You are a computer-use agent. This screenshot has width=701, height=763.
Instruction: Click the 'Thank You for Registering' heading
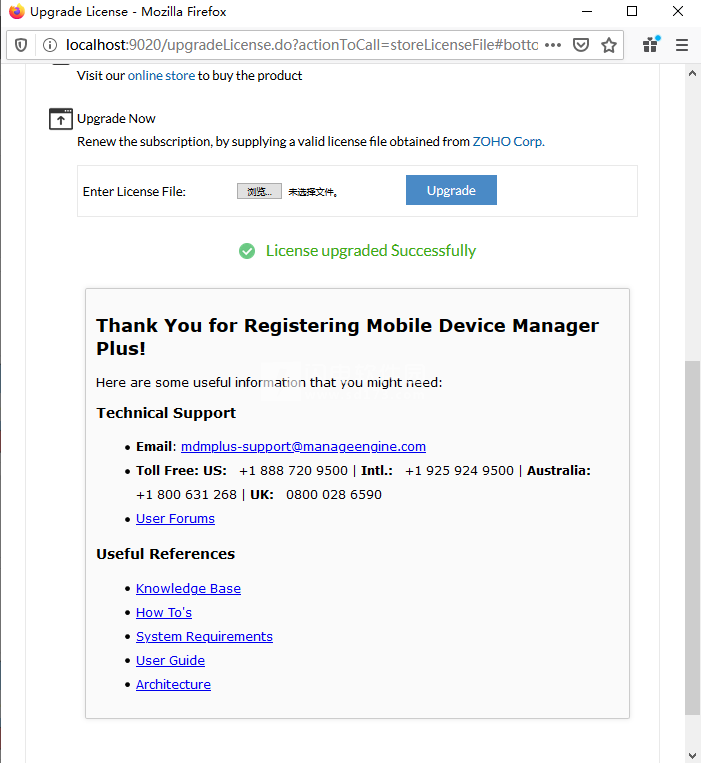point(347,337)
